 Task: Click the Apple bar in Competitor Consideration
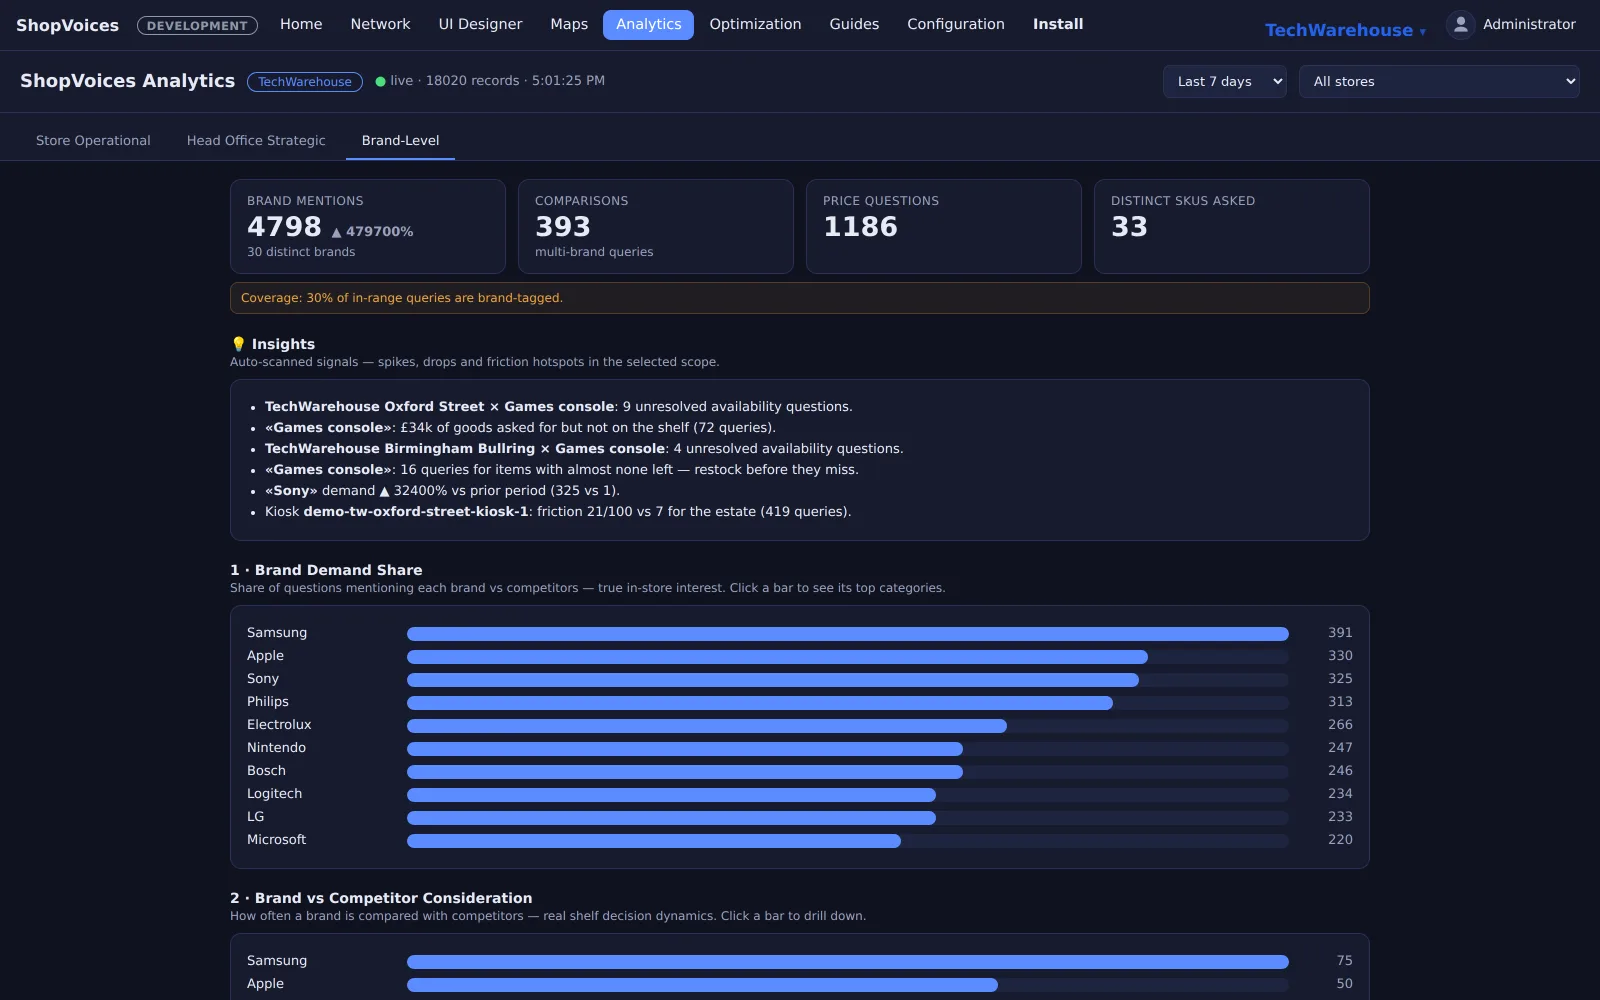coord(702,985)
